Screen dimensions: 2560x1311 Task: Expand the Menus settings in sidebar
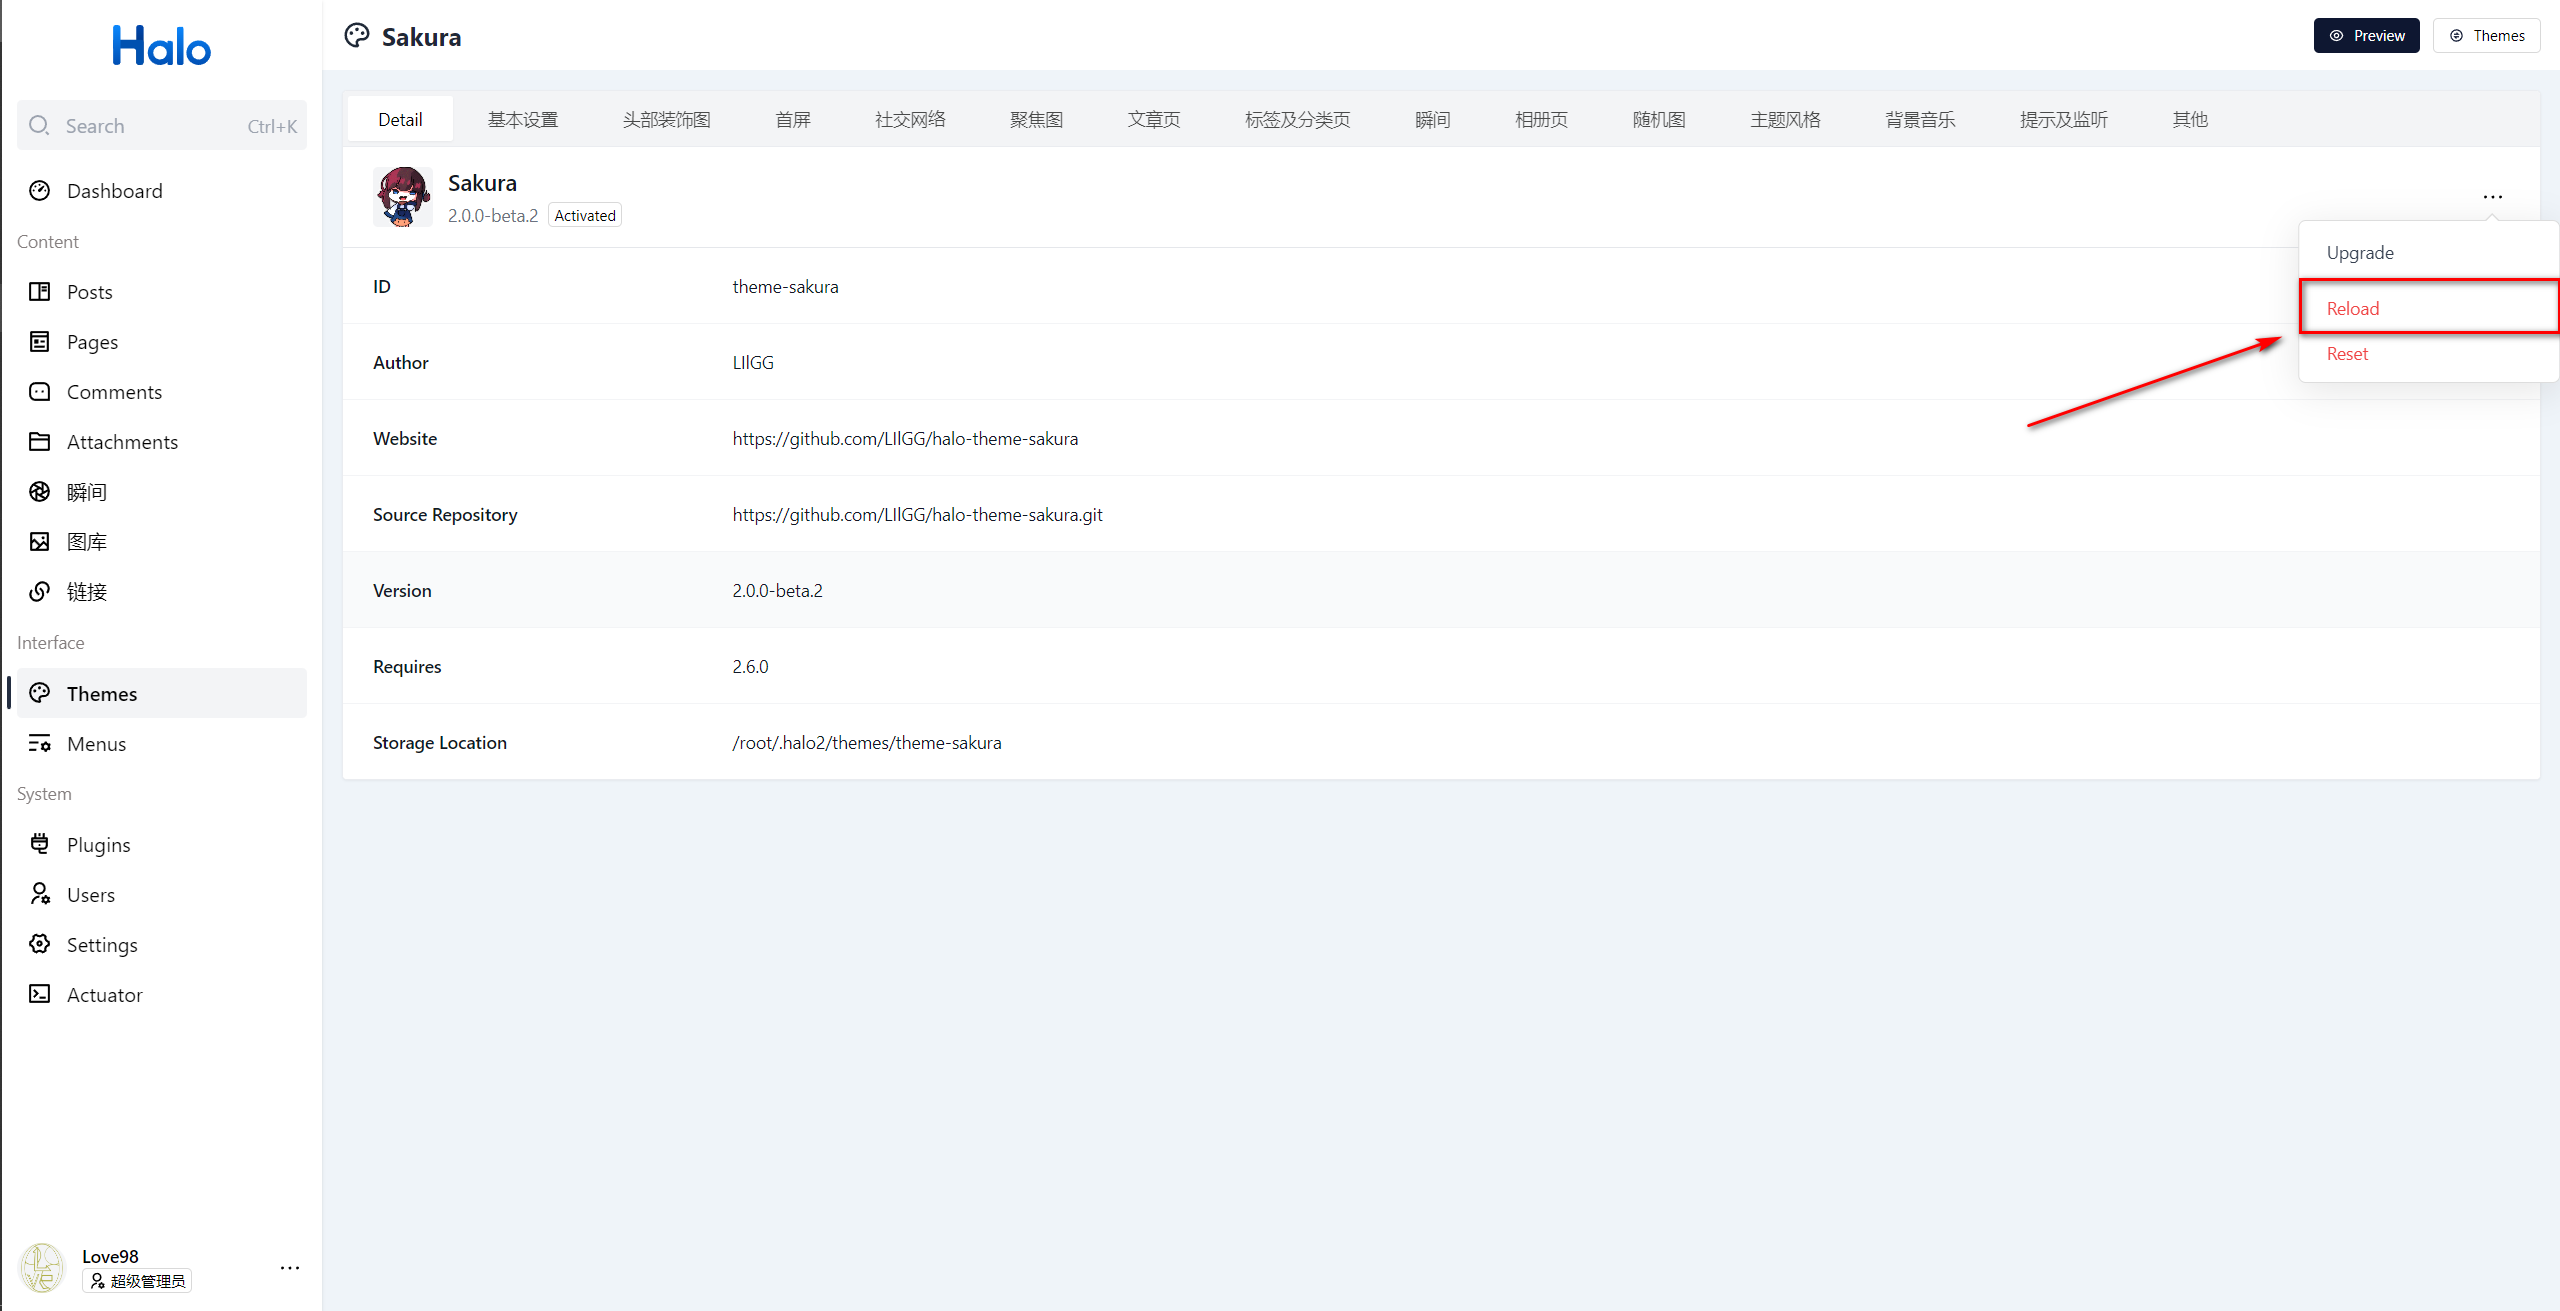pyautogui.click(x=95, y=743)
